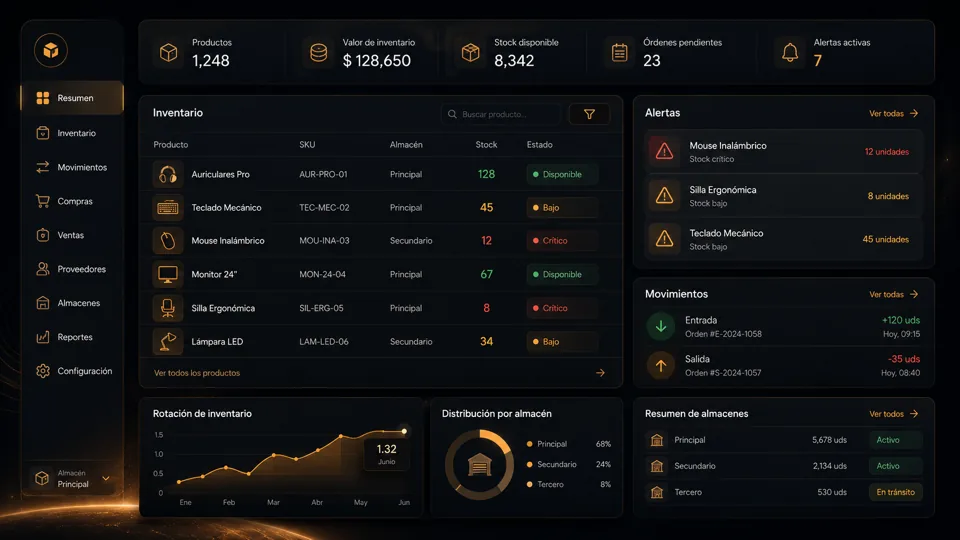Click the Silla Ergonómica chair icon

168,308
